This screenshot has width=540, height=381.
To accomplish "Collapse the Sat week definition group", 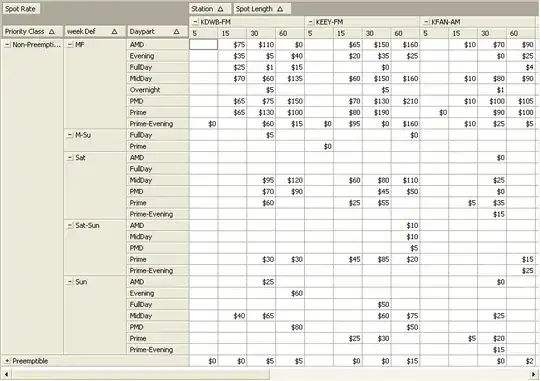I will 70,158.
